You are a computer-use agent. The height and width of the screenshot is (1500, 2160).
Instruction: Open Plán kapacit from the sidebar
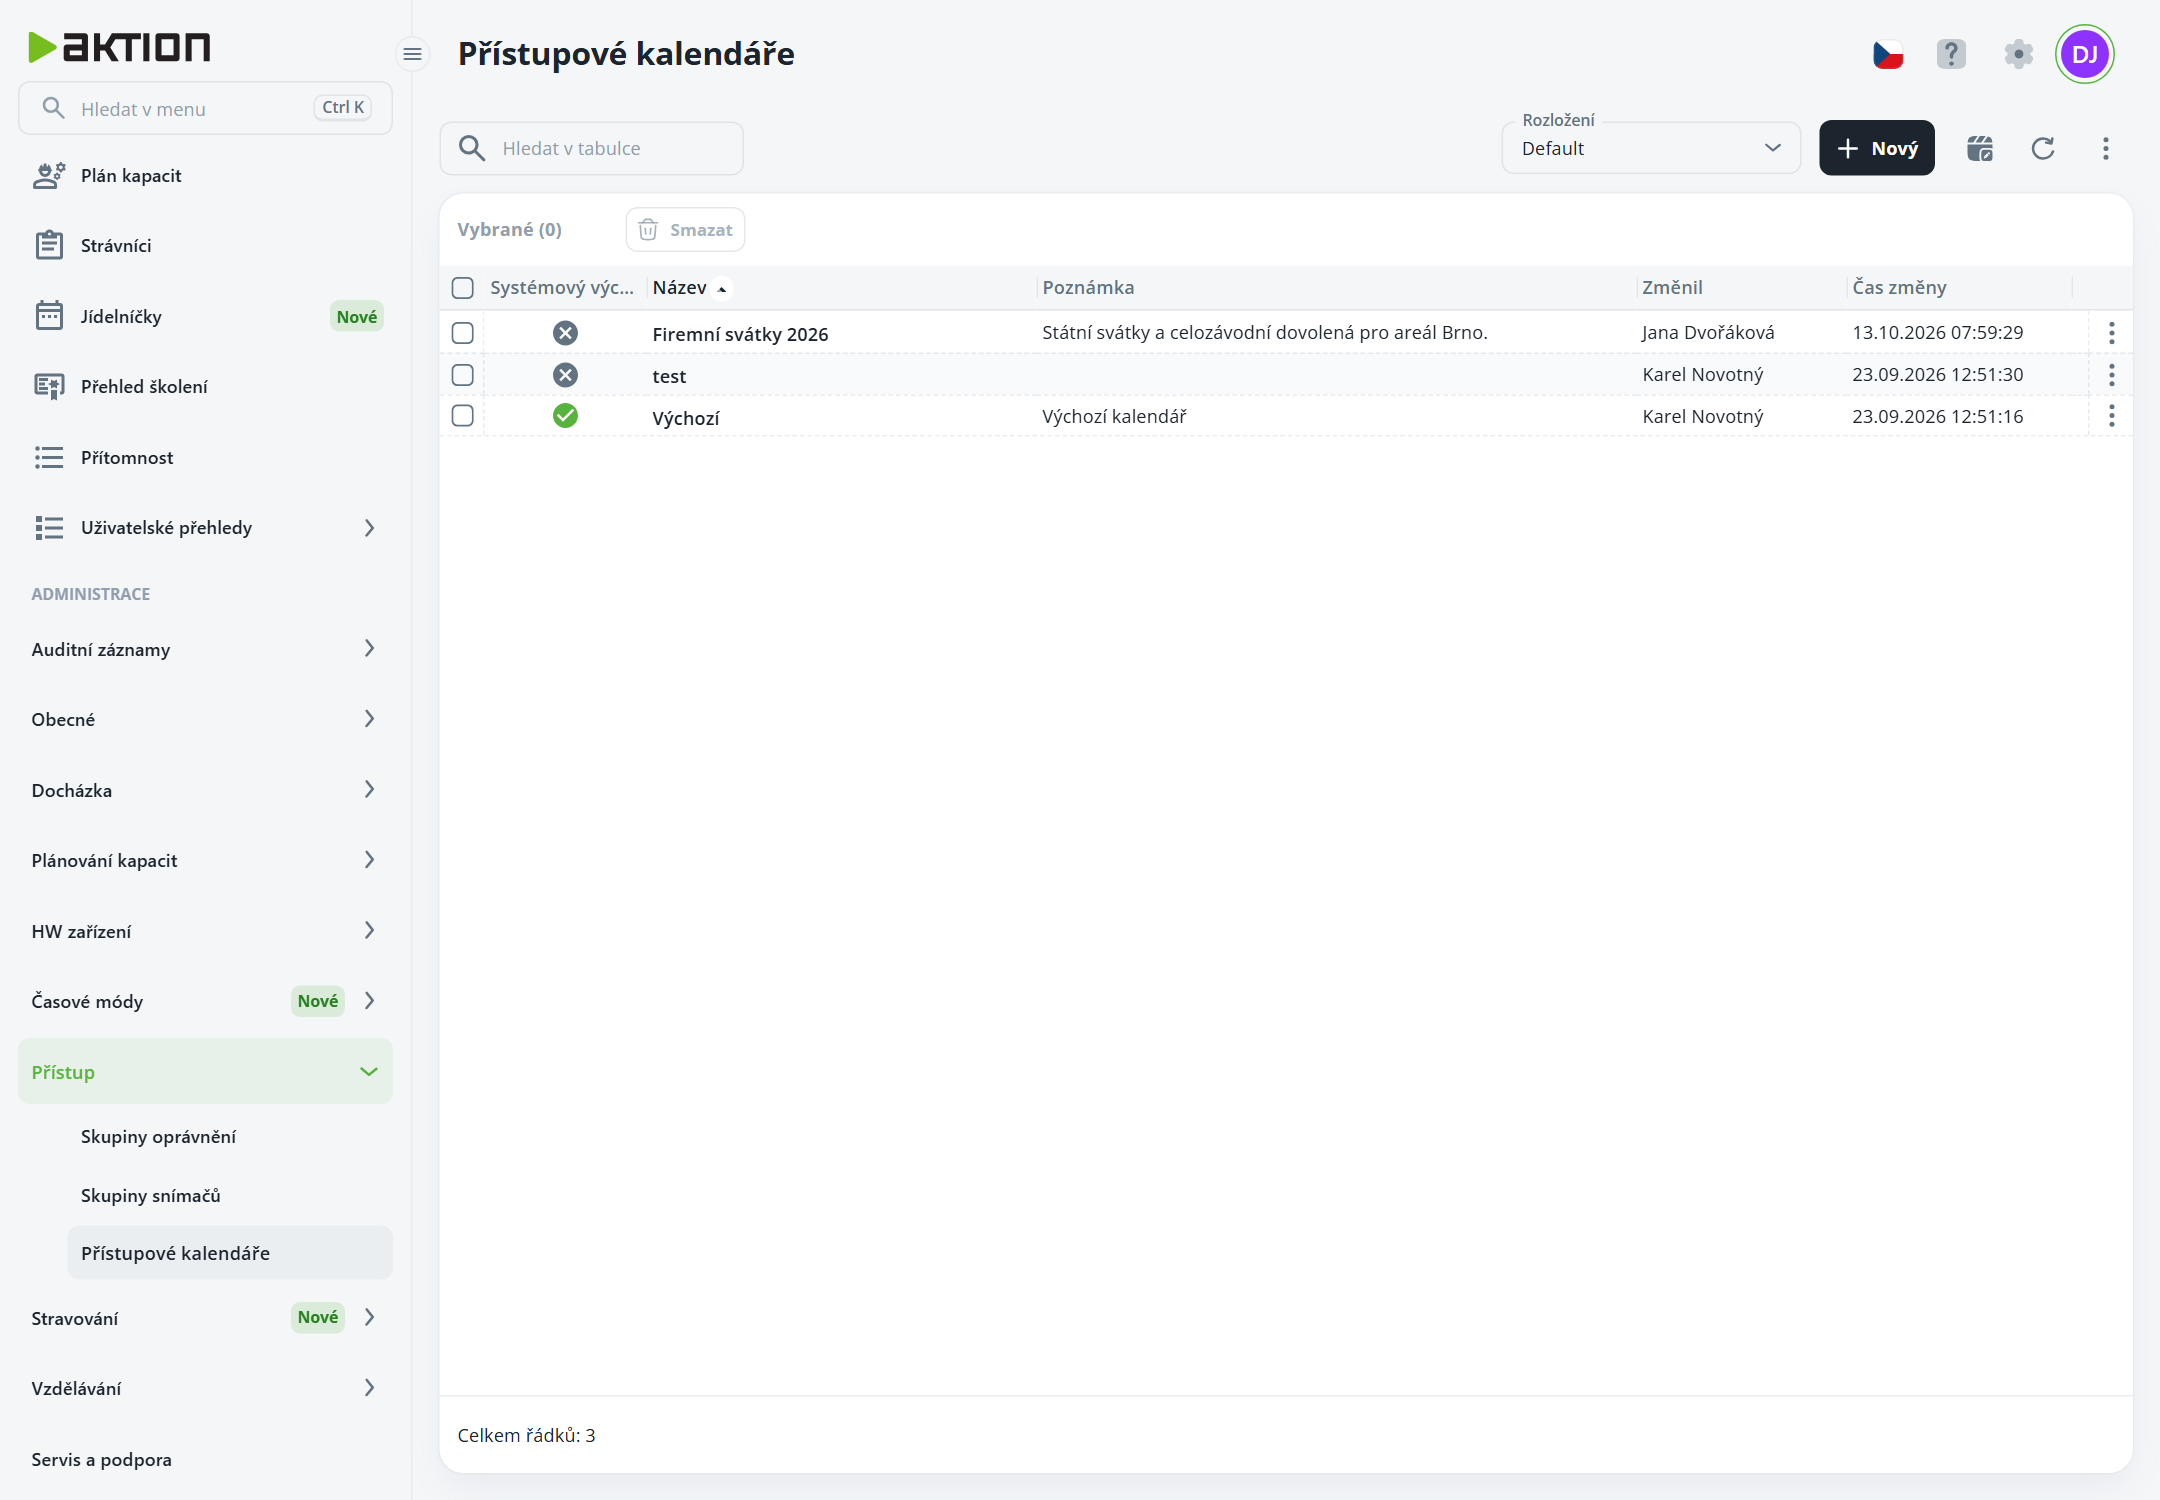tap(205, 176)
